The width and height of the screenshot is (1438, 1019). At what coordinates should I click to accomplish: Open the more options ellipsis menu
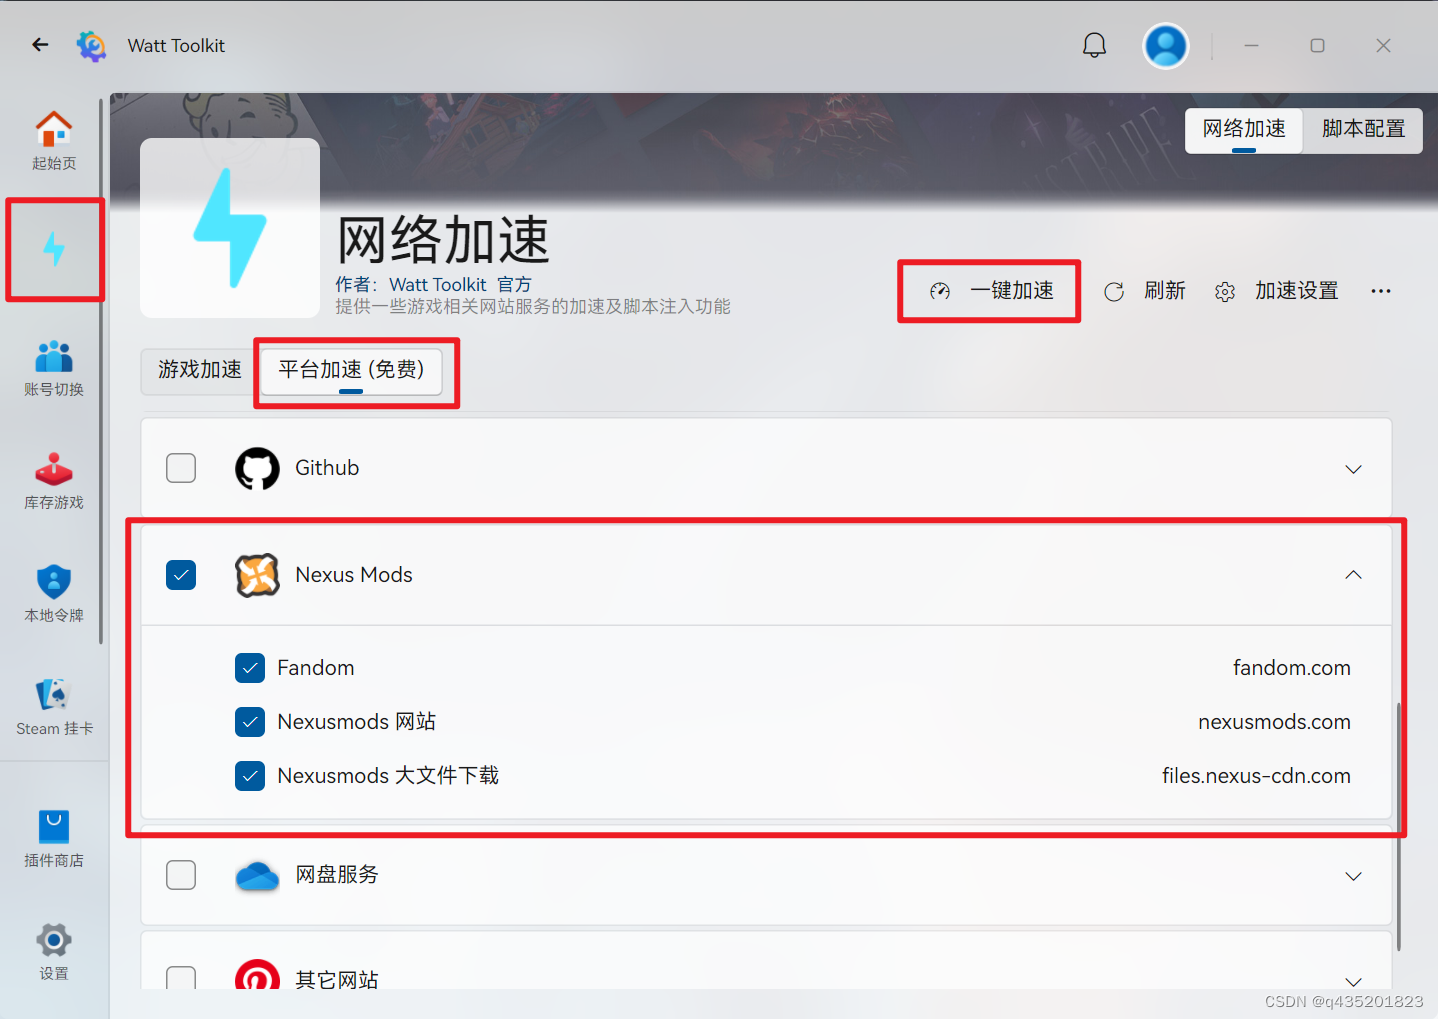[x=1381, y=291]
